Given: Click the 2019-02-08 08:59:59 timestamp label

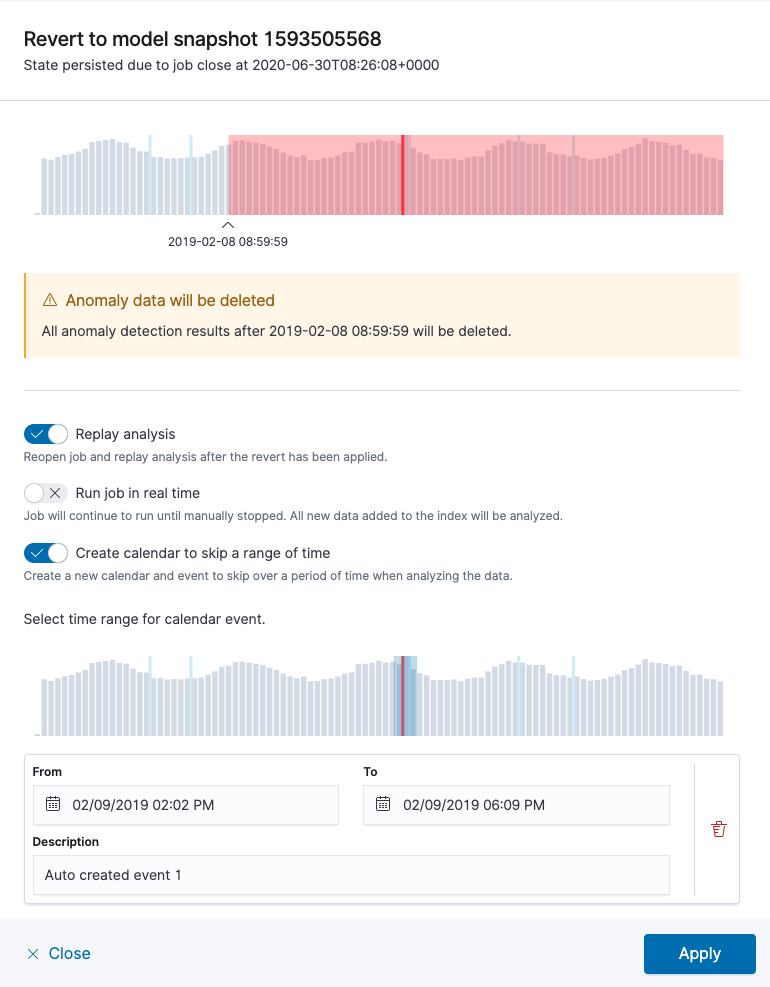Looking at the screenshot, I should pos(228,242).
